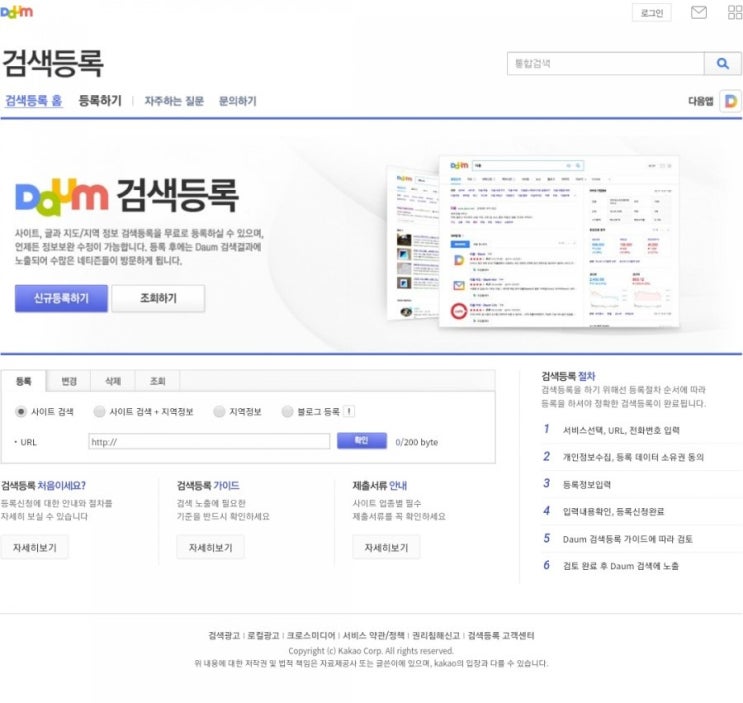Click the blog registration info exclamation icon
Image resolution: width=743 pixels, height=703 pixels.
coord(349,411)
